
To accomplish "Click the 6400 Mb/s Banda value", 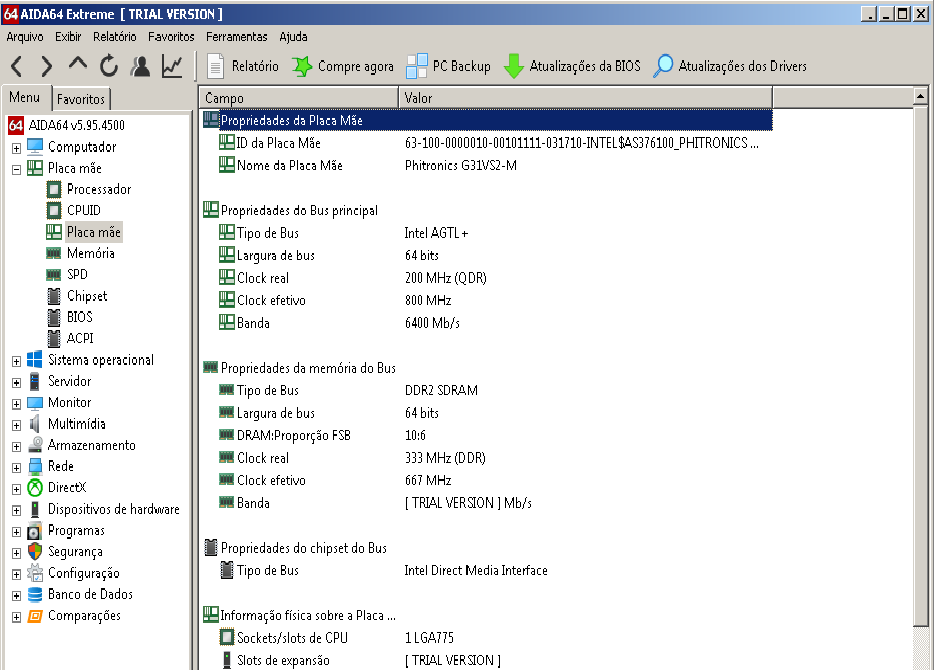I will pyautogui.click(x=432, y=323).
